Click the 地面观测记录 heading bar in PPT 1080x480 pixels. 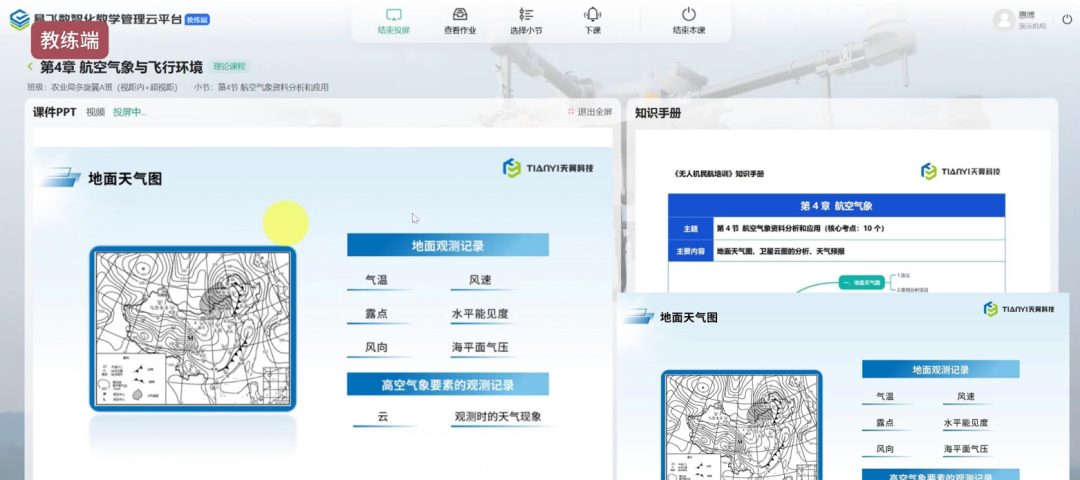pos(448,245)
